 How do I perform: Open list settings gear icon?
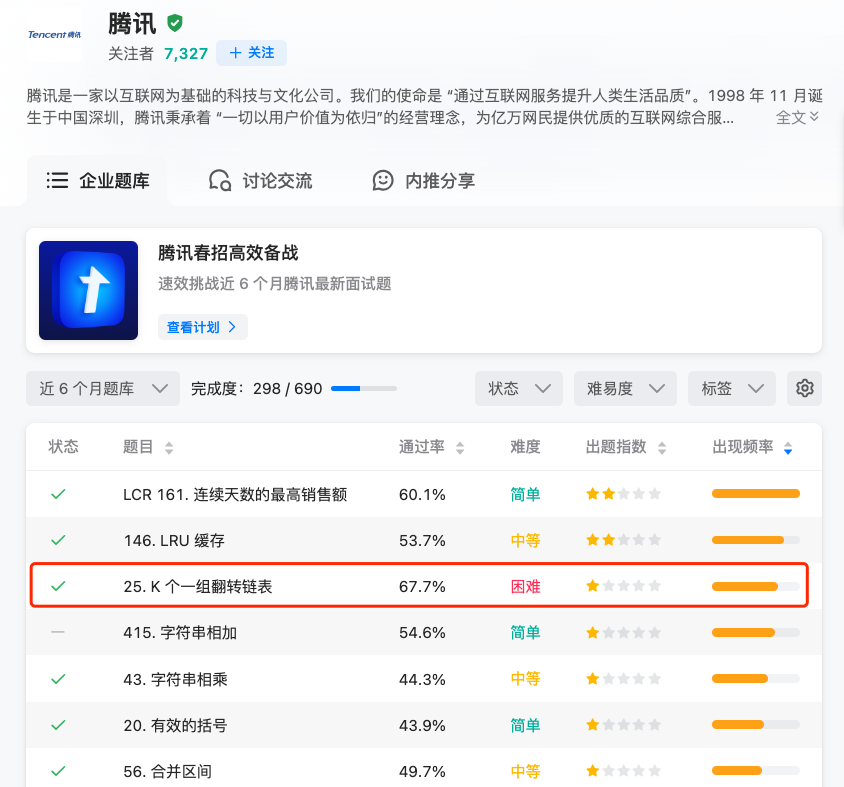point(804,388)
